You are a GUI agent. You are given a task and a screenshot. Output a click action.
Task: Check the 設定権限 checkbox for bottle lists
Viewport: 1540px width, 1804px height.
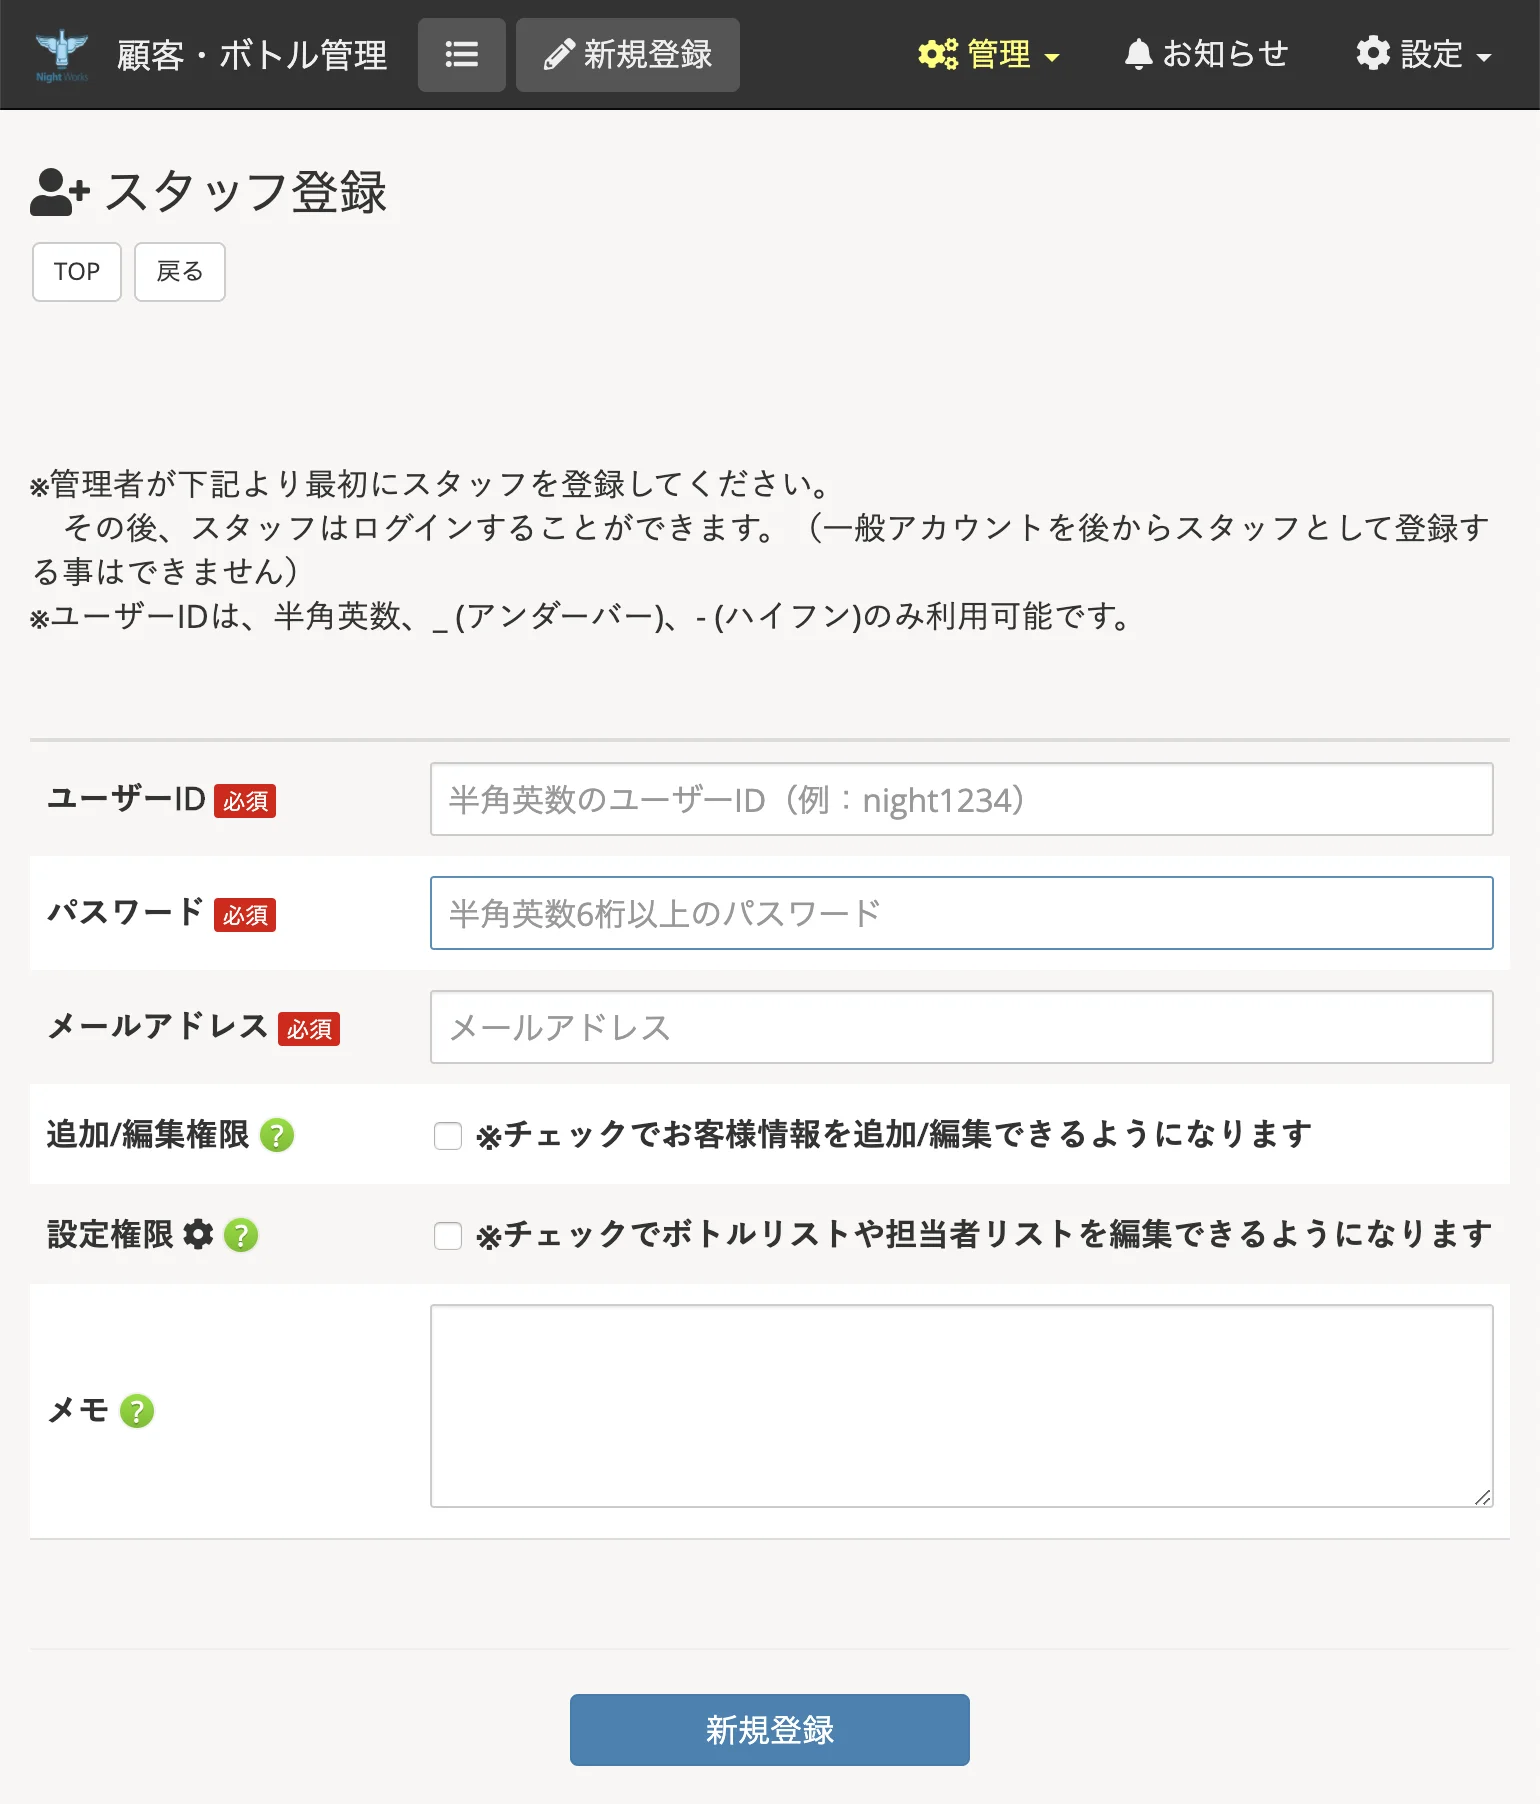point(448,1236)
